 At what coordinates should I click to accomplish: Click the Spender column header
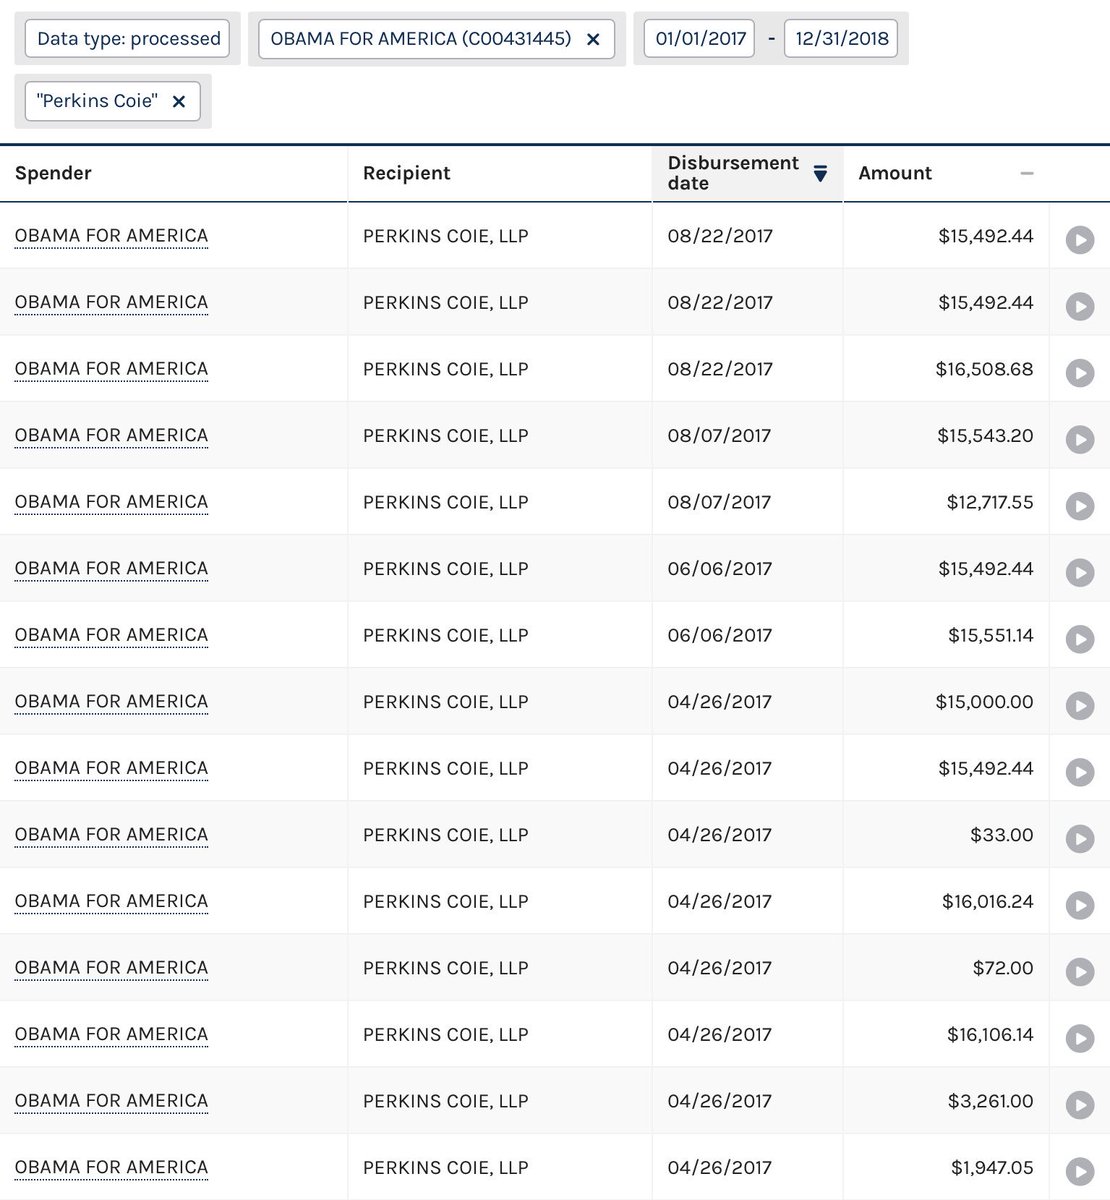pyautogui.click(x=53, y=173)
